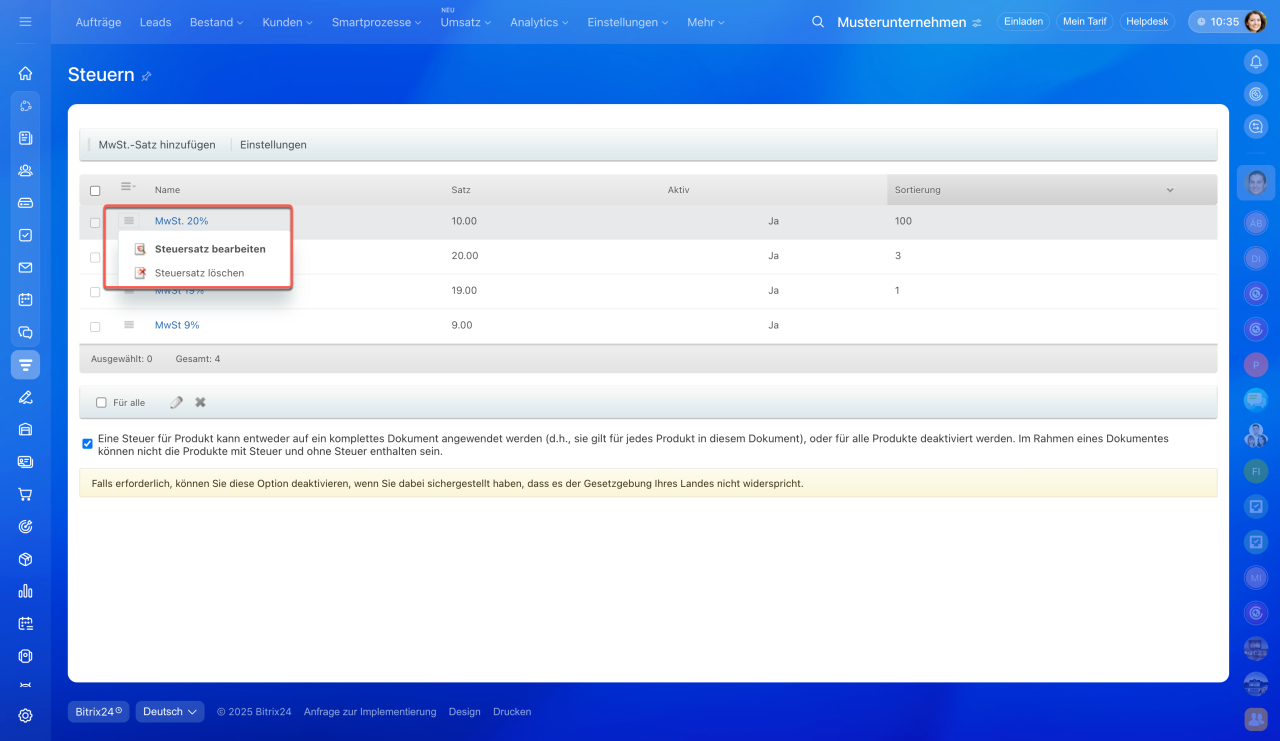This screenshot has height=741, width=1280.
Task: Open the settings gear in left sidebar
Action: point(25,715)
